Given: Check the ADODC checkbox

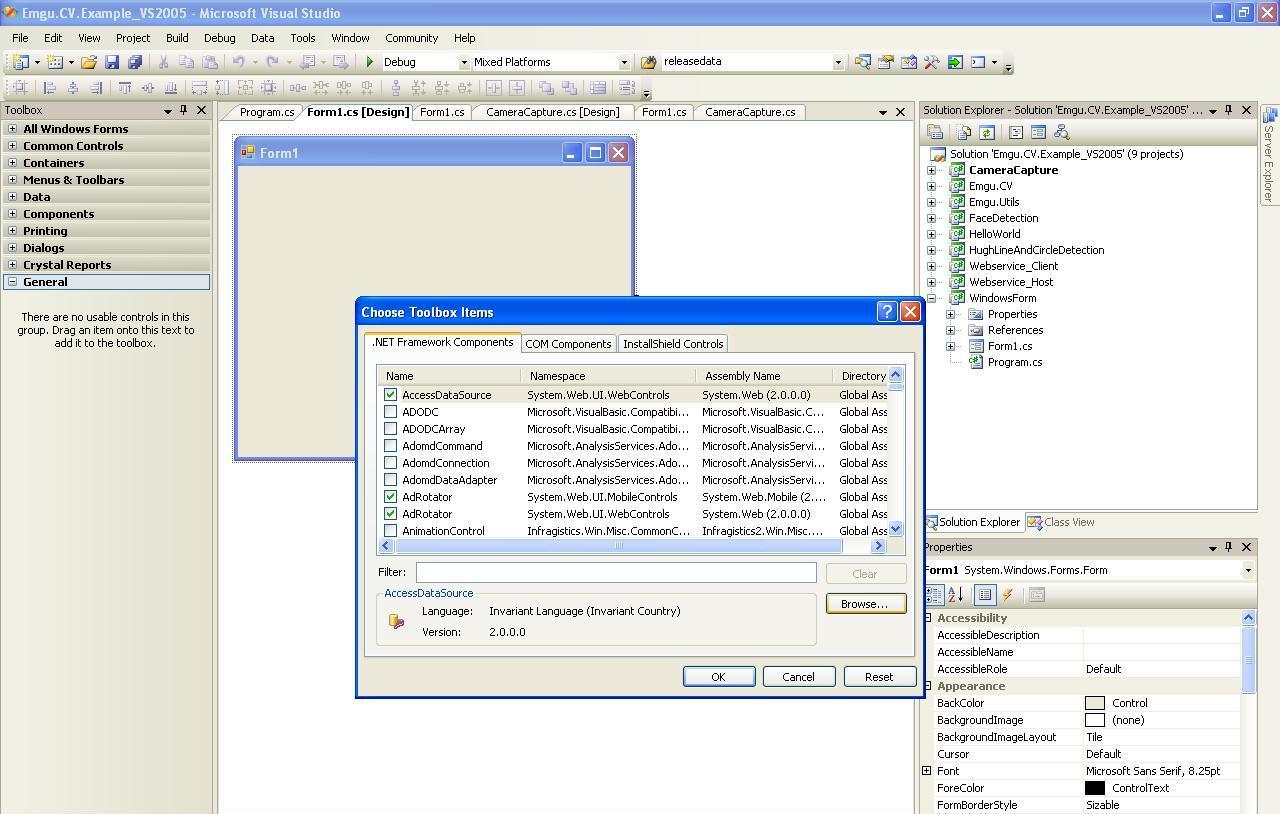Looking at the screenshot, I should [390, 412].
